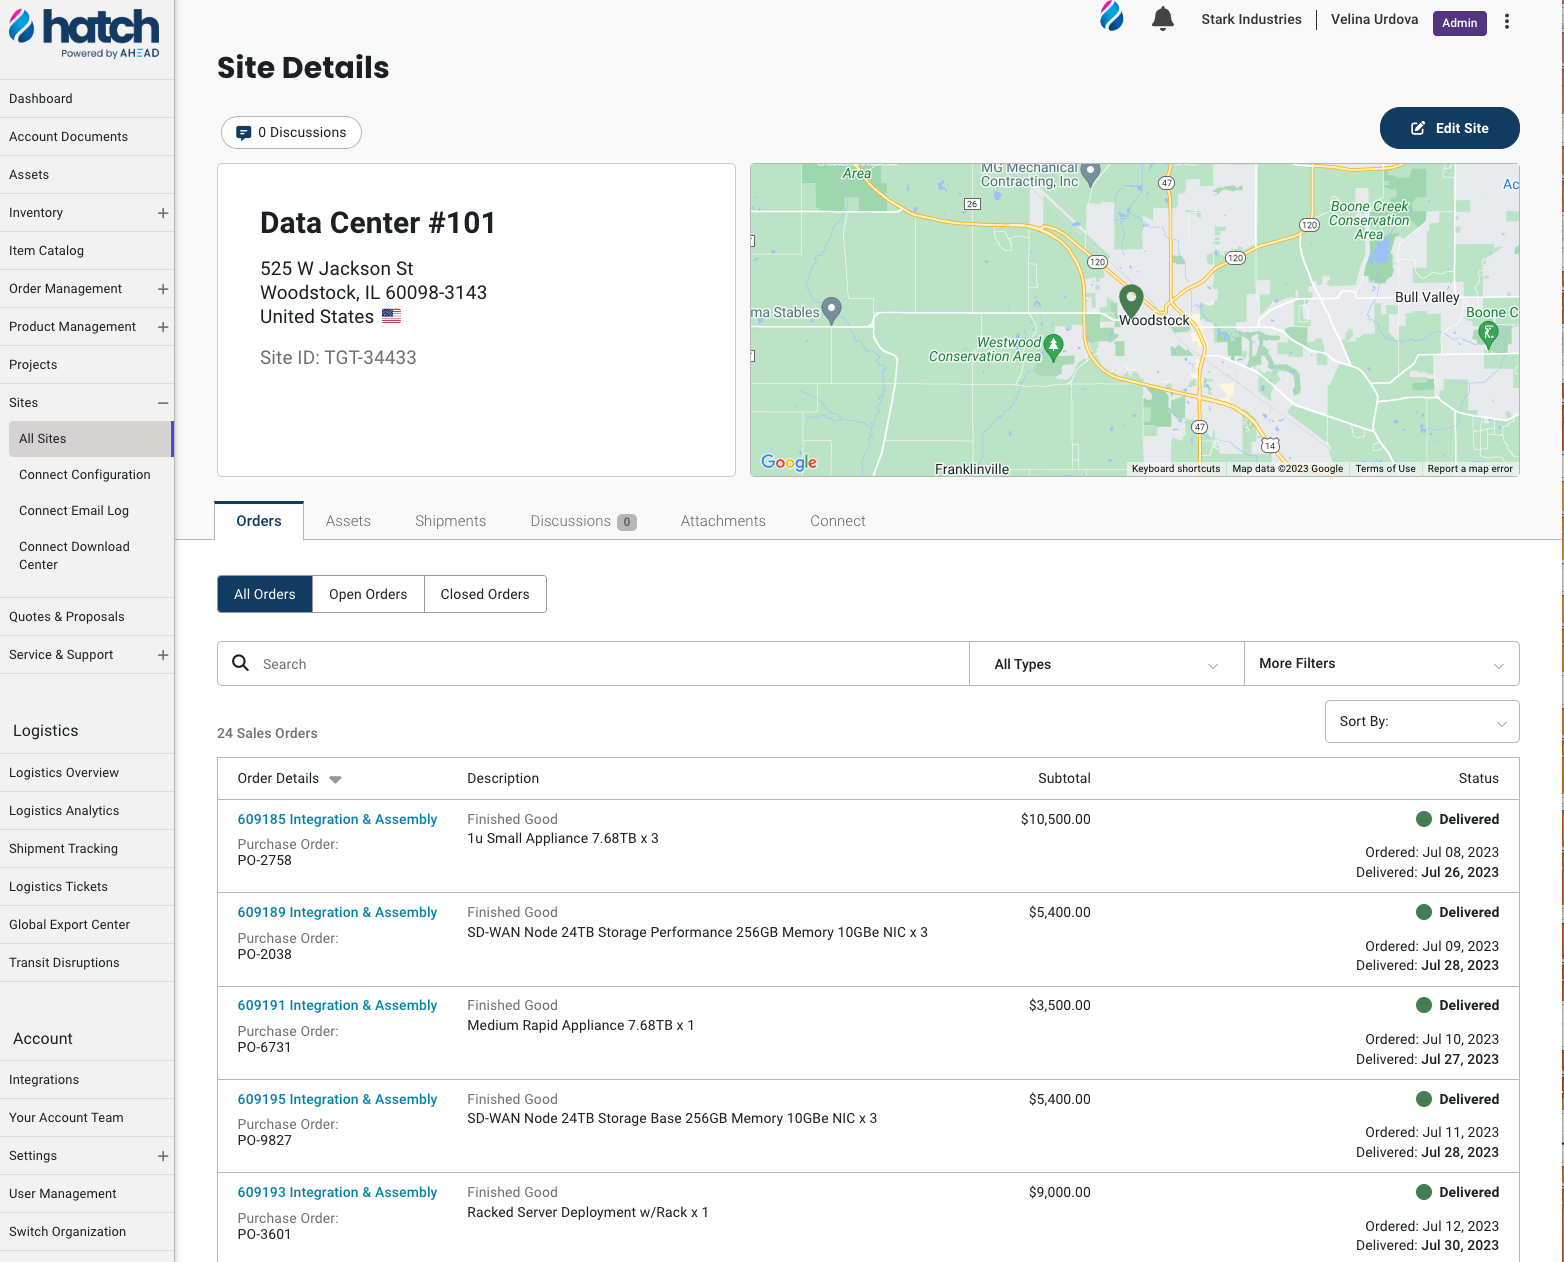Click the MG Mechanical Contracting map pin
The width and height of the screenshot is (1564, 1262).
(1091, 173)
